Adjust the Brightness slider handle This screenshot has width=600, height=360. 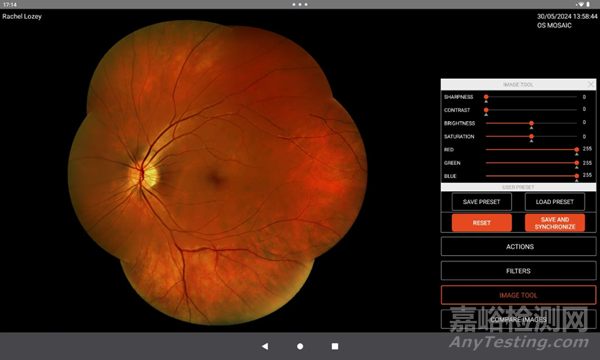[x=531, y=123]
